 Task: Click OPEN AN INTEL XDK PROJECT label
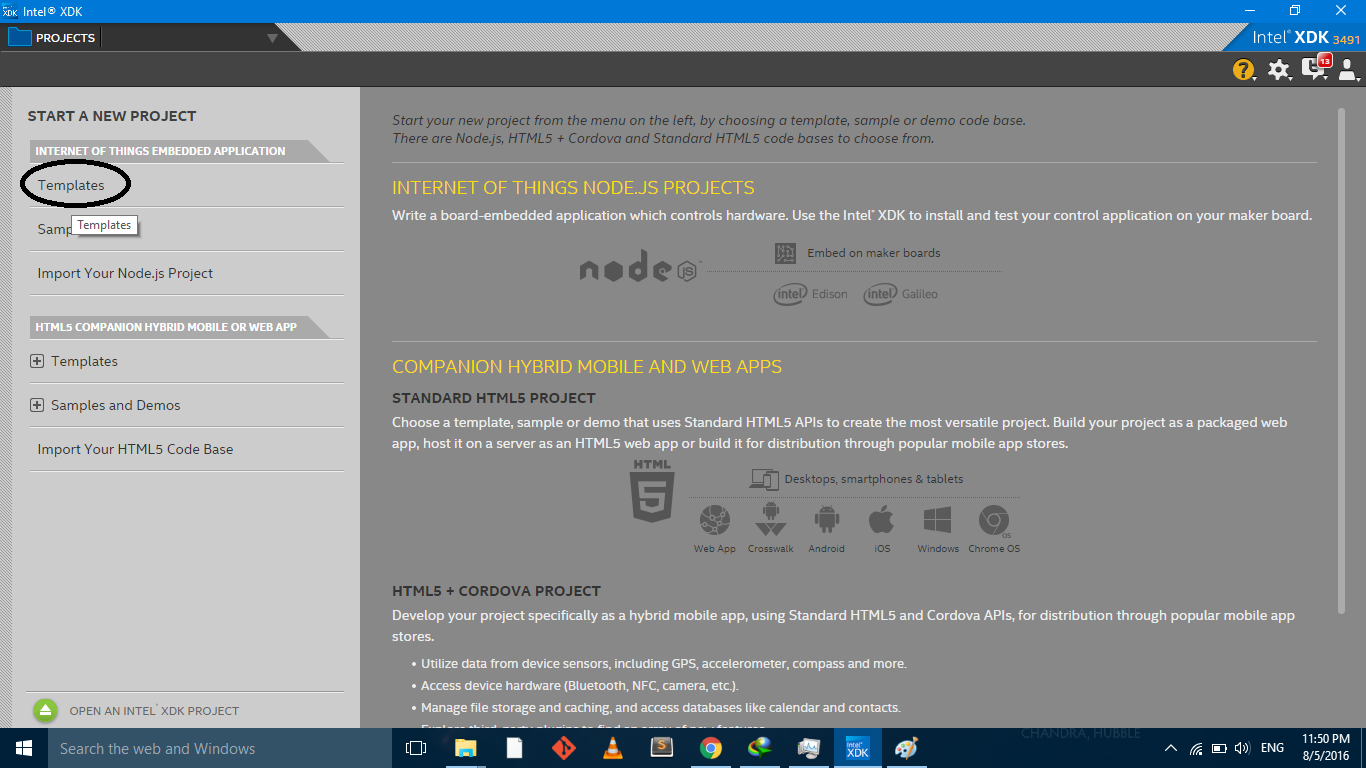[154, 711]
